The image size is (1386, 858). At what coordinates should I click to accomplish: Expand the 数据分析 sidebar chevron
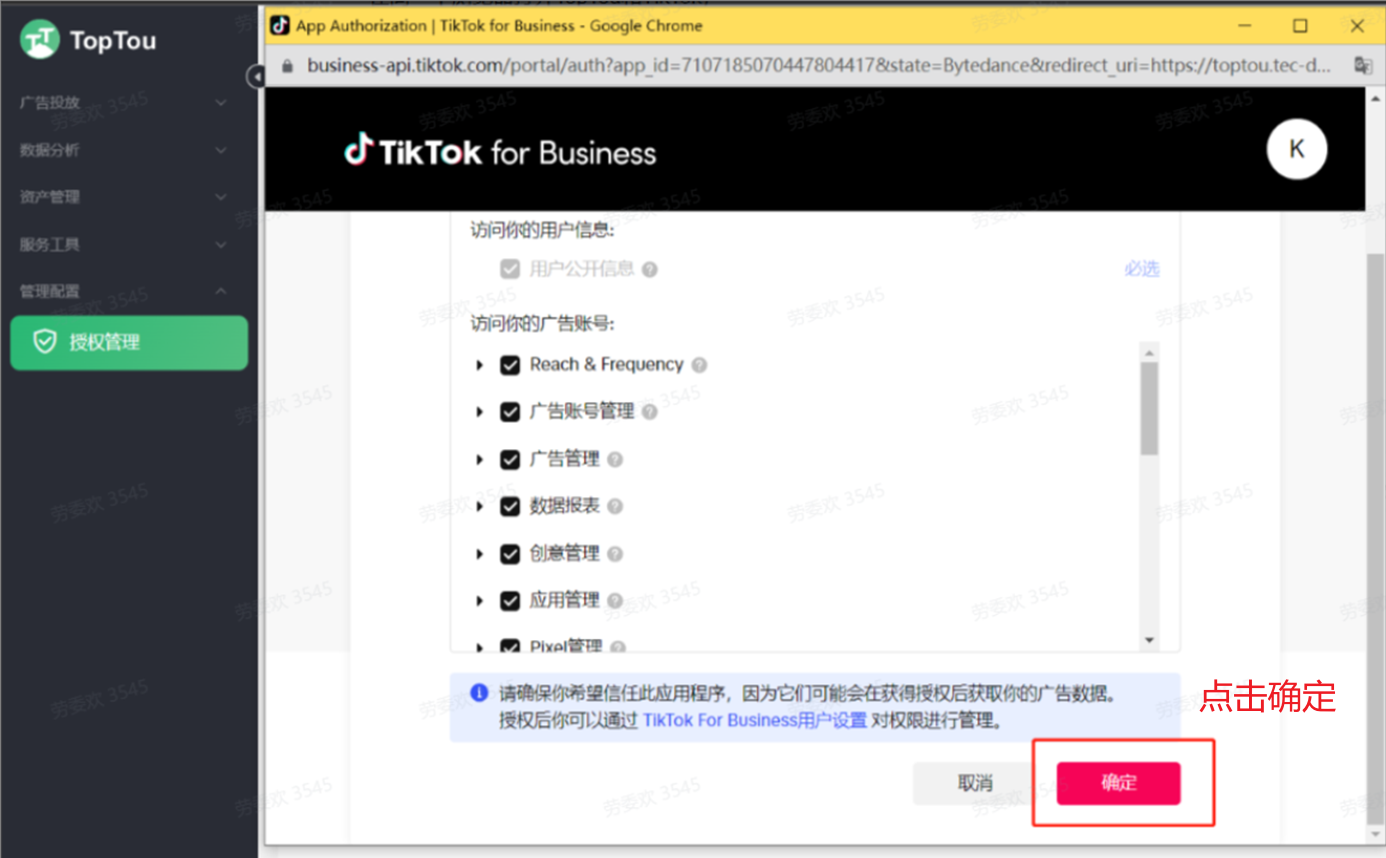[x=221, y=150]
